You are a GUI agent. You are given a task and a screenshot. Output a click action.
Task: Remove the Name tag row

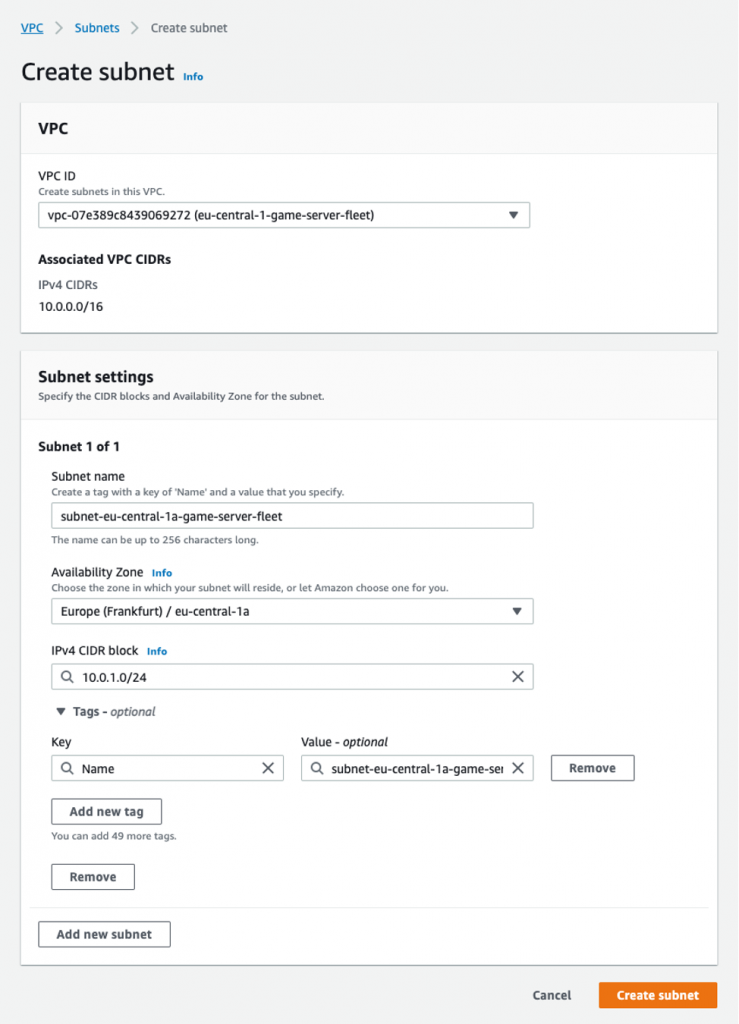[x=592, y=768]
